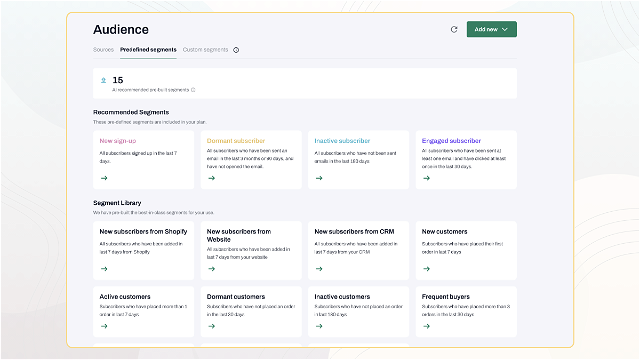Click the arrow on the Engaged subscriber card
Image resolution: width=640 pixels, height=360 pixels.
(x=427, y=178)
